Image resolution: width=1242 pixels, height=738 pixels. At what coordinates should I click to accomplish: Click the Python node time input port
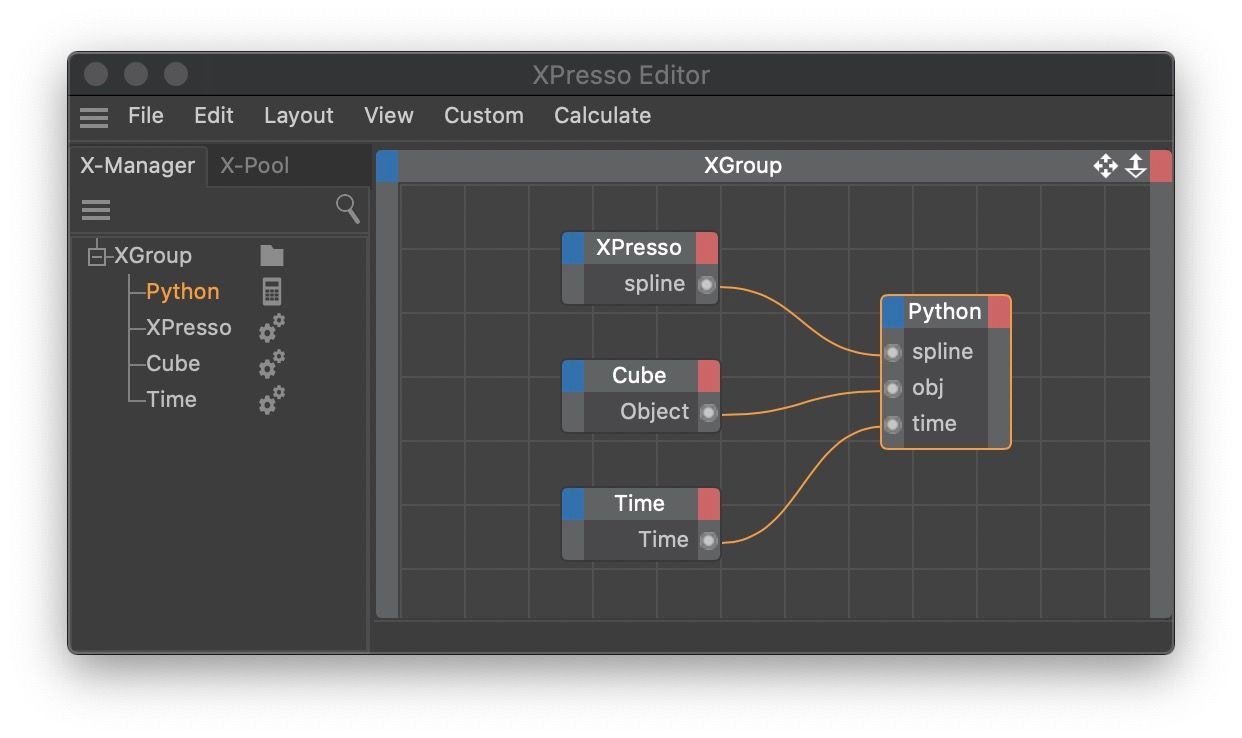pyautogui.click(x=893, y=424)
